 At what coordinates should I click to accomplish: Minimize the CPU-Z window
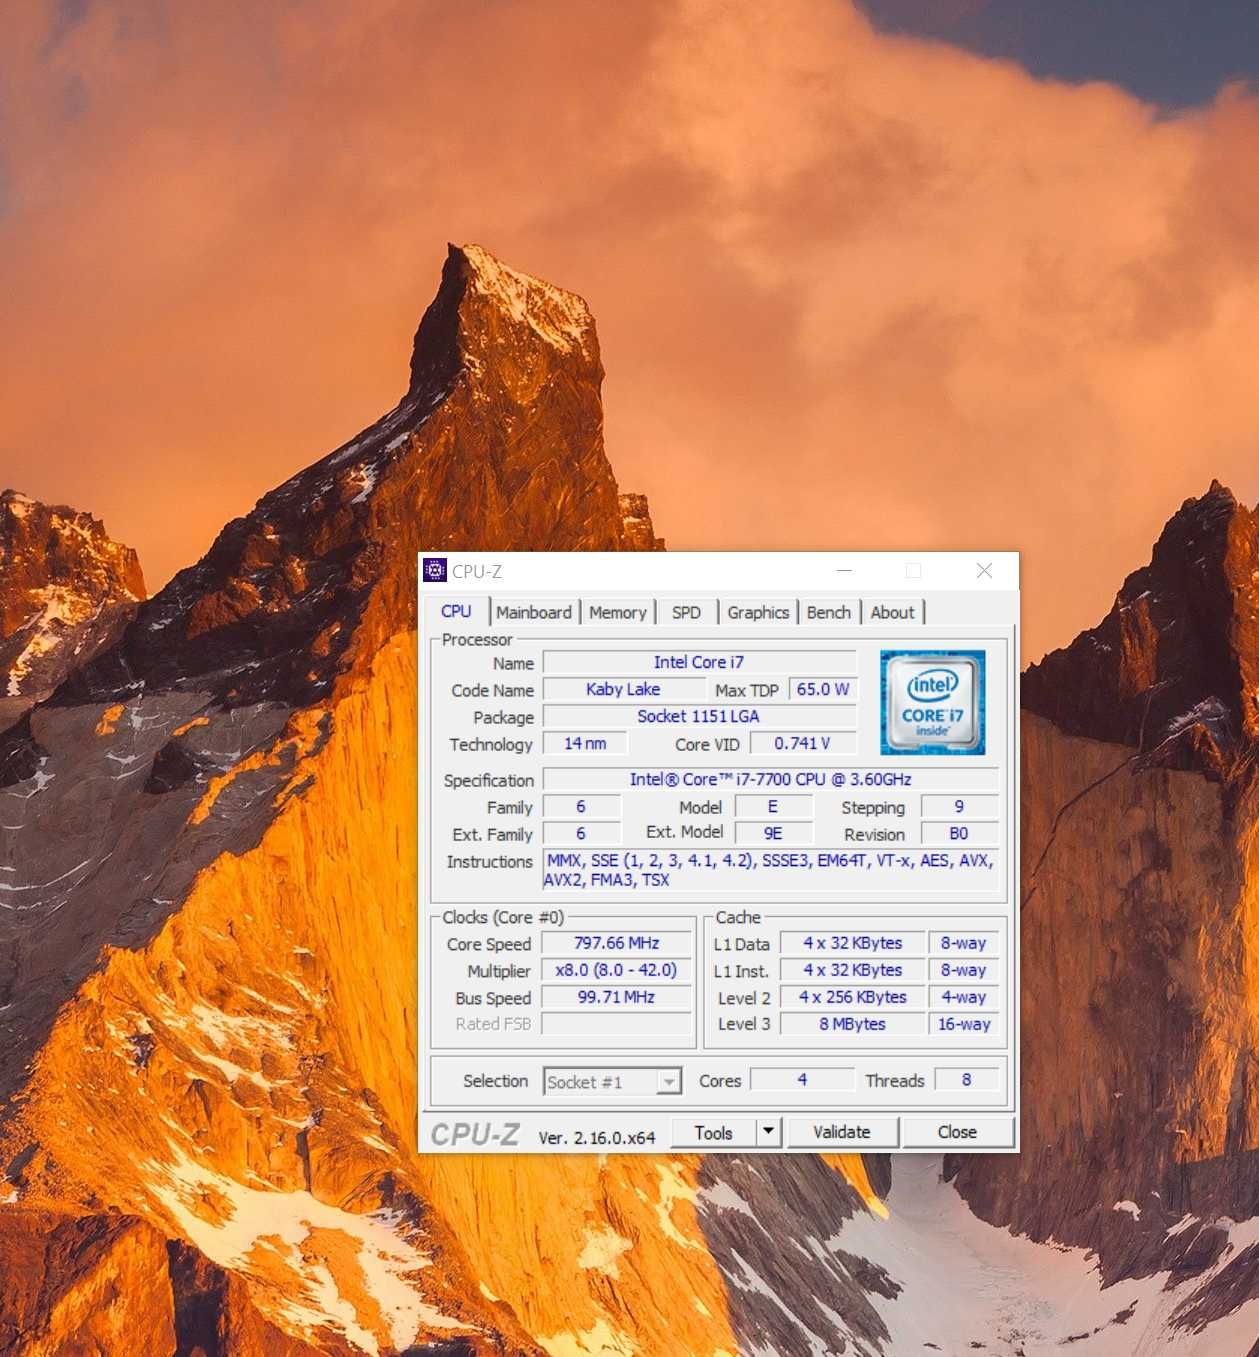point(845,571)
